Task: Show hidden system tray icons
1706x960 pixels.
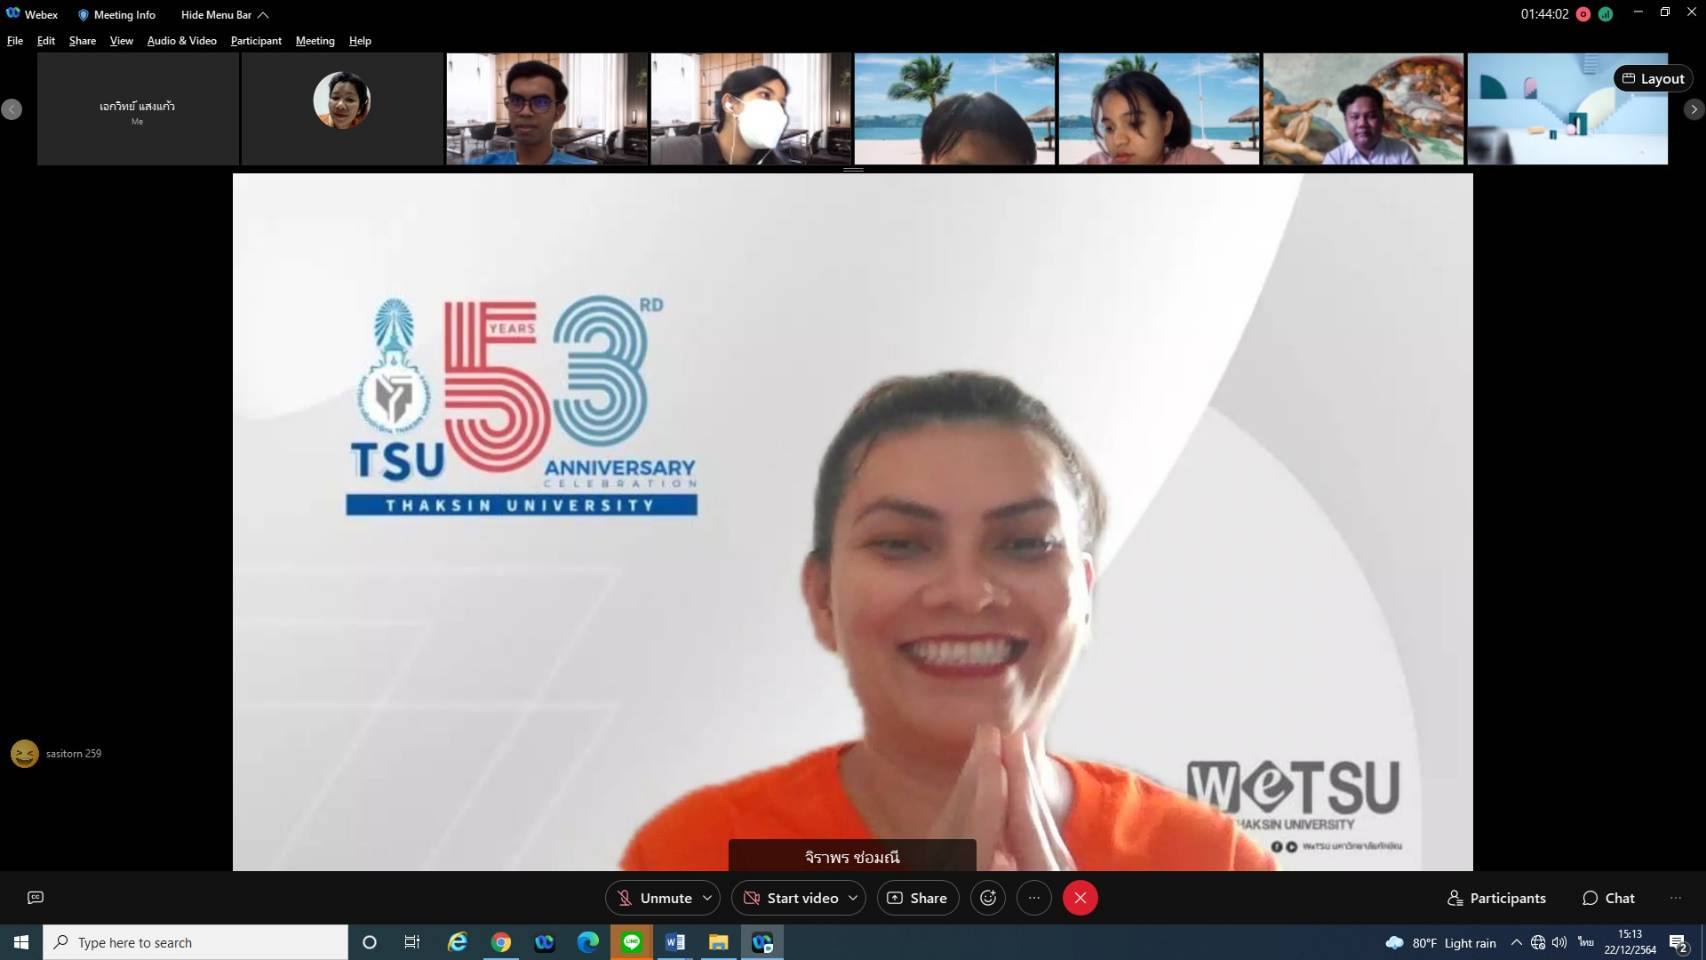Action: tap(1516, 943)
